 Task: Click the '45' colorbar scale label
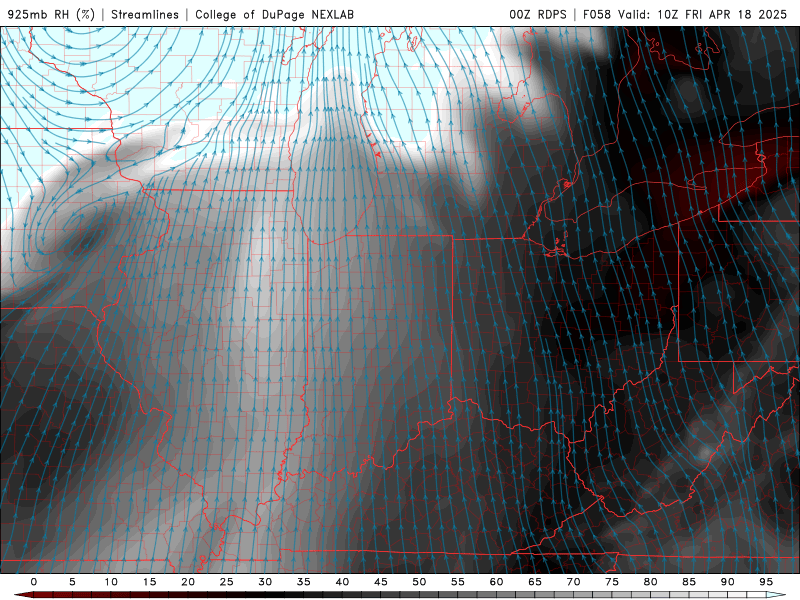click(381, 582)
